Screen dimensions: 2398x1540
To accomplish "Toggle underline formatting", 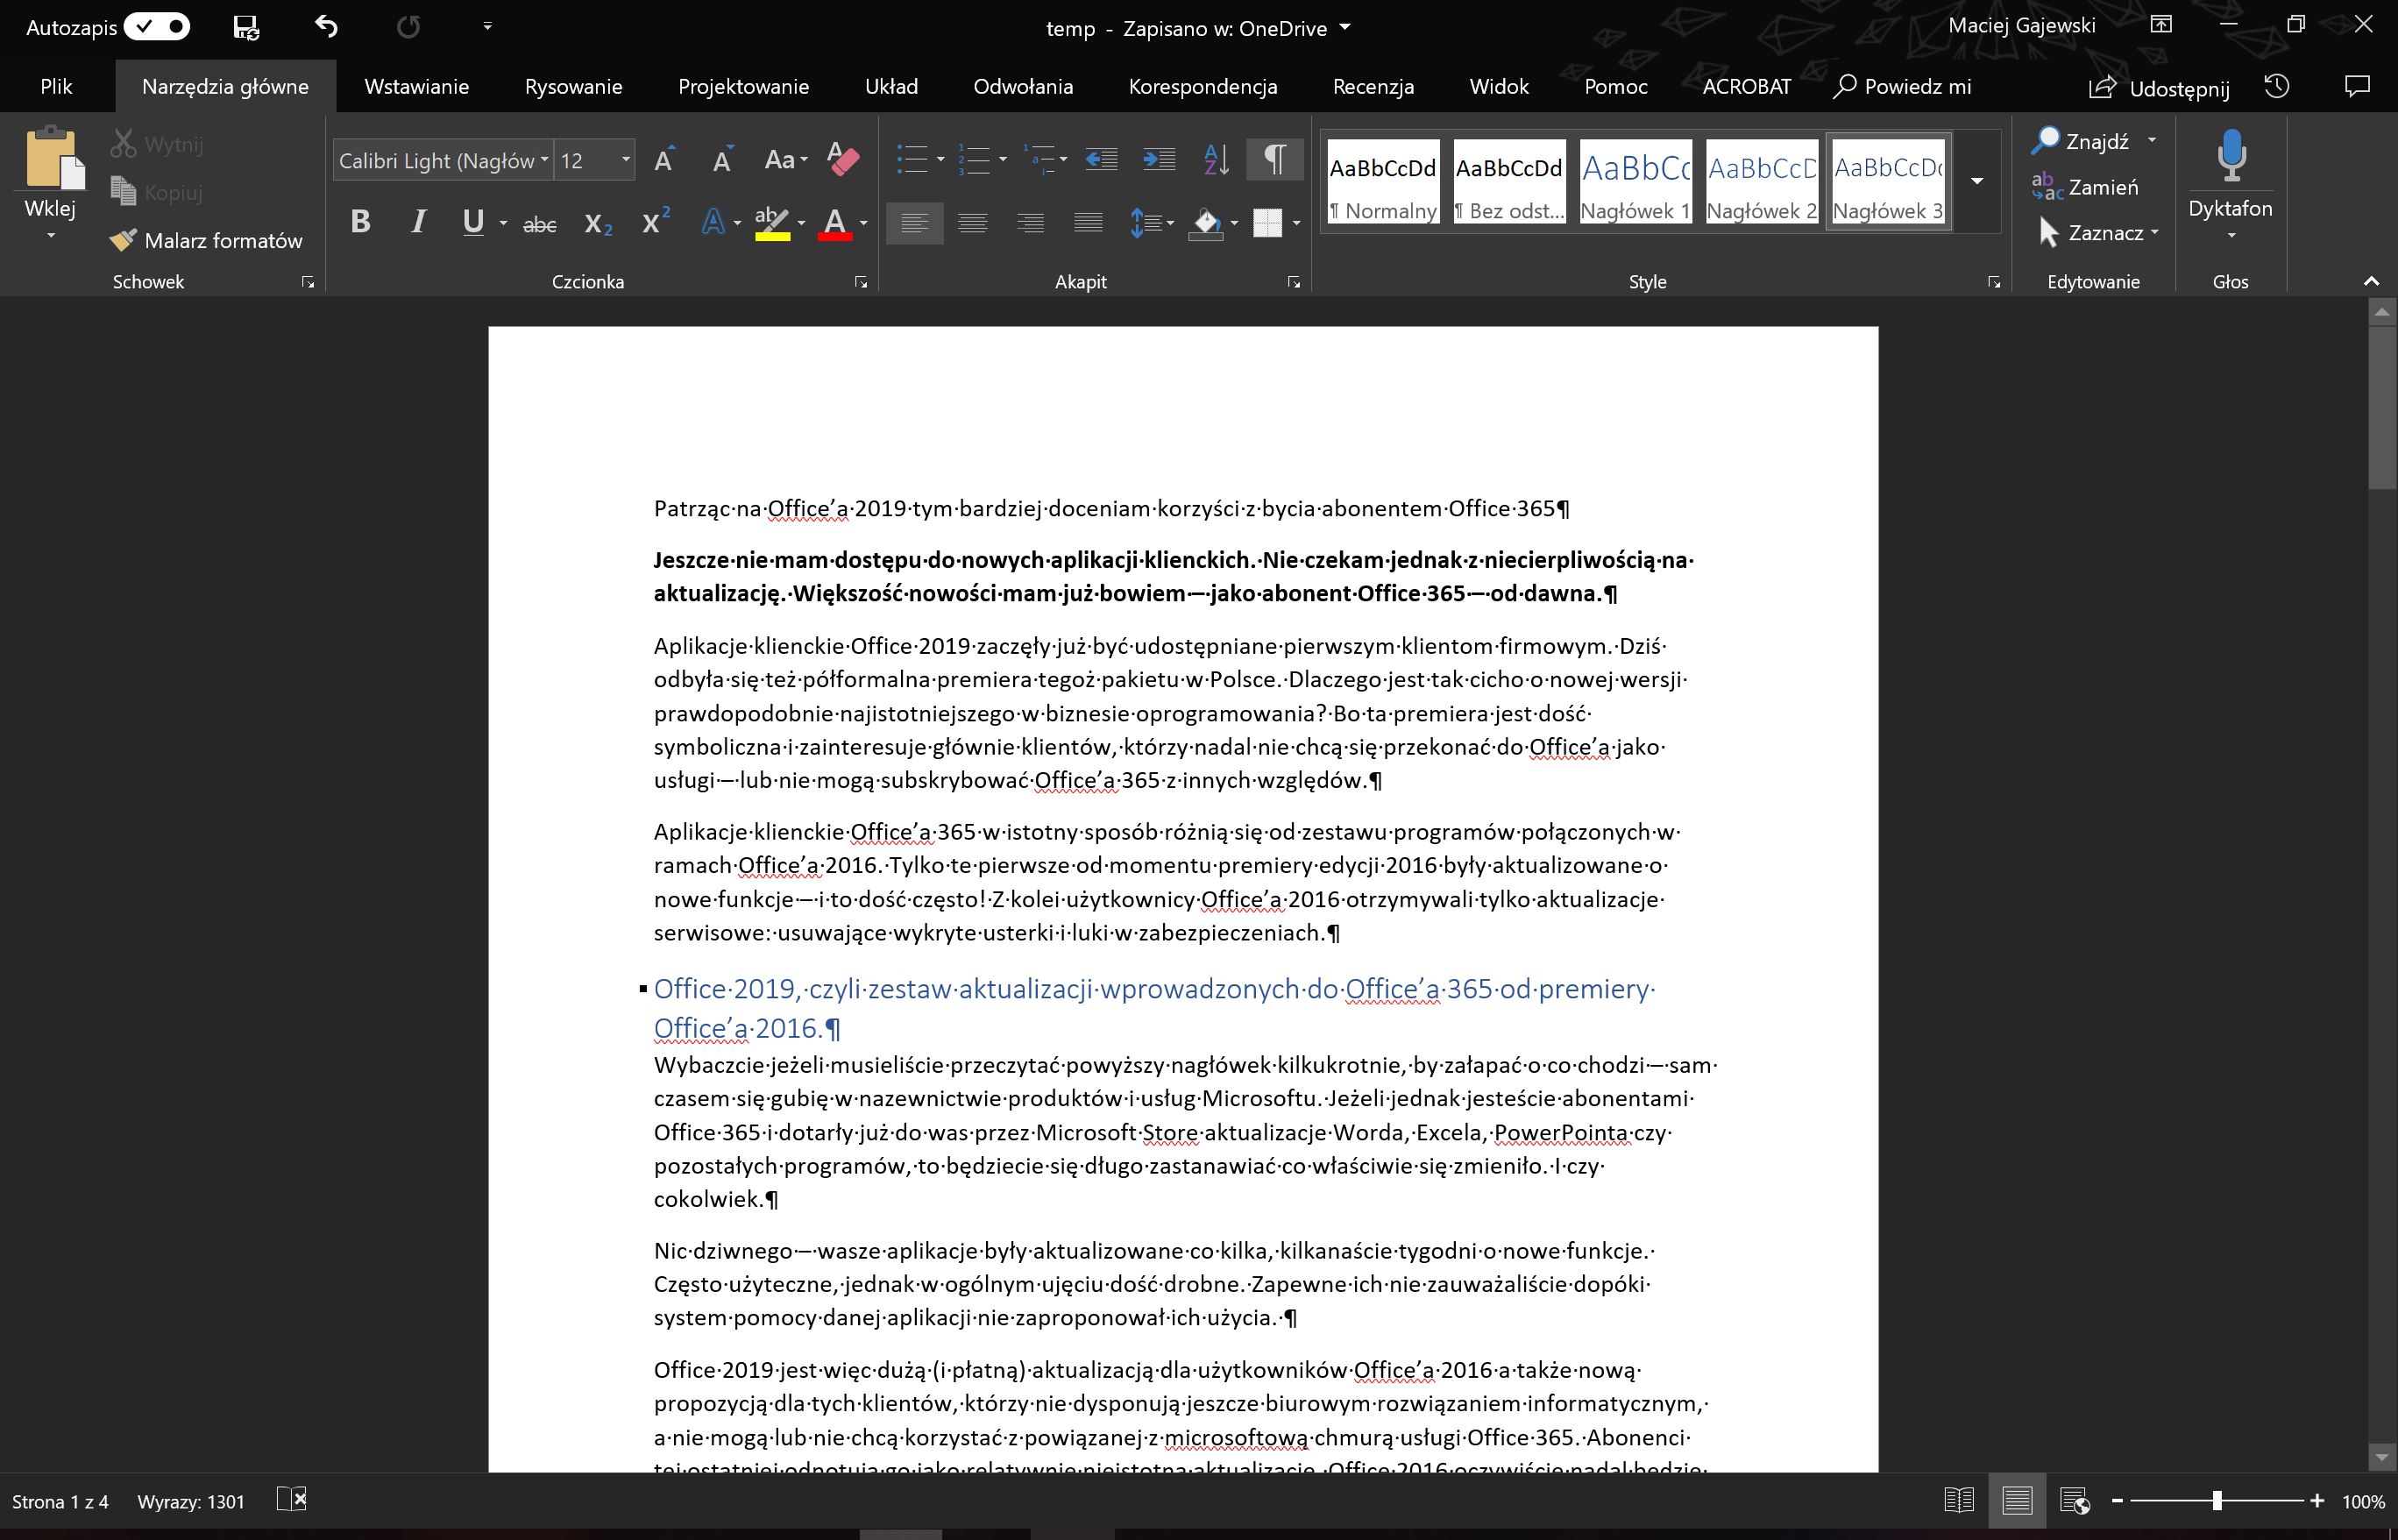I will coord(474,222).
